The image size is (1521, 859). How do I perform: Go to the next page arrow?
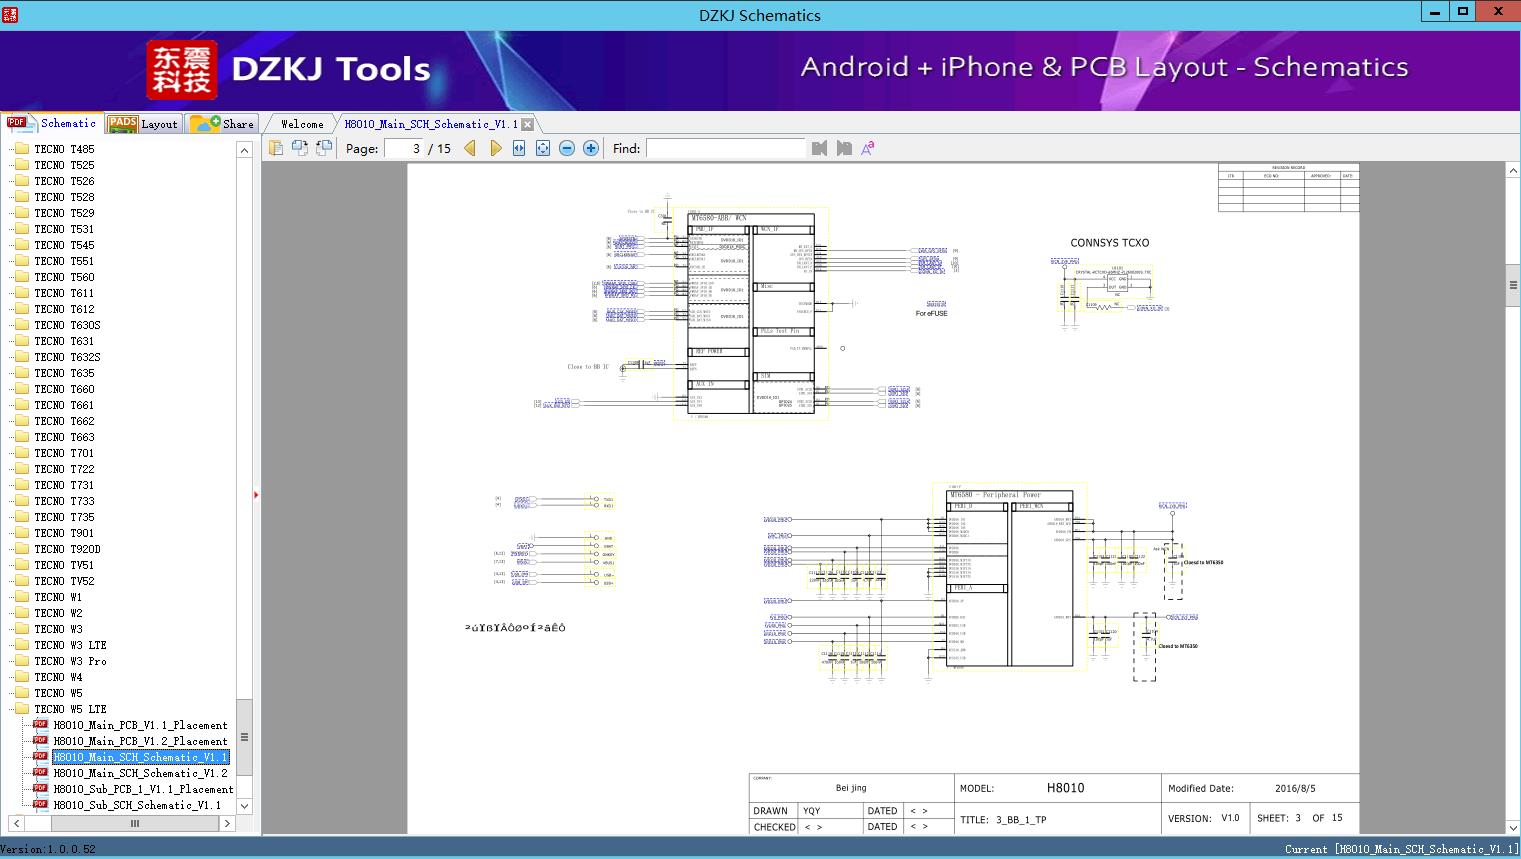click(495, 148)
